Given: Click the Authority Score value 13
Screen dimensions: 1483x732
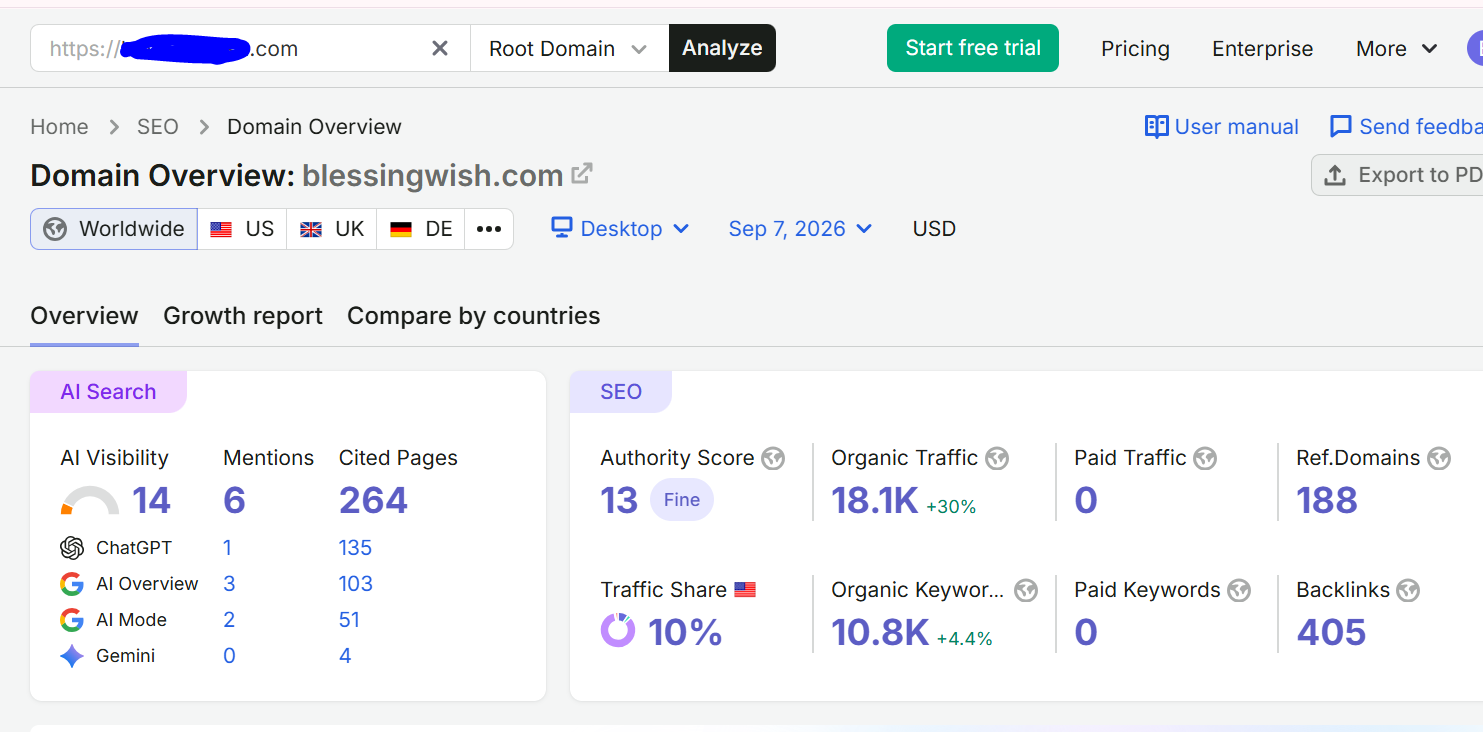Looking at the screenshot, I should point(619,500).
